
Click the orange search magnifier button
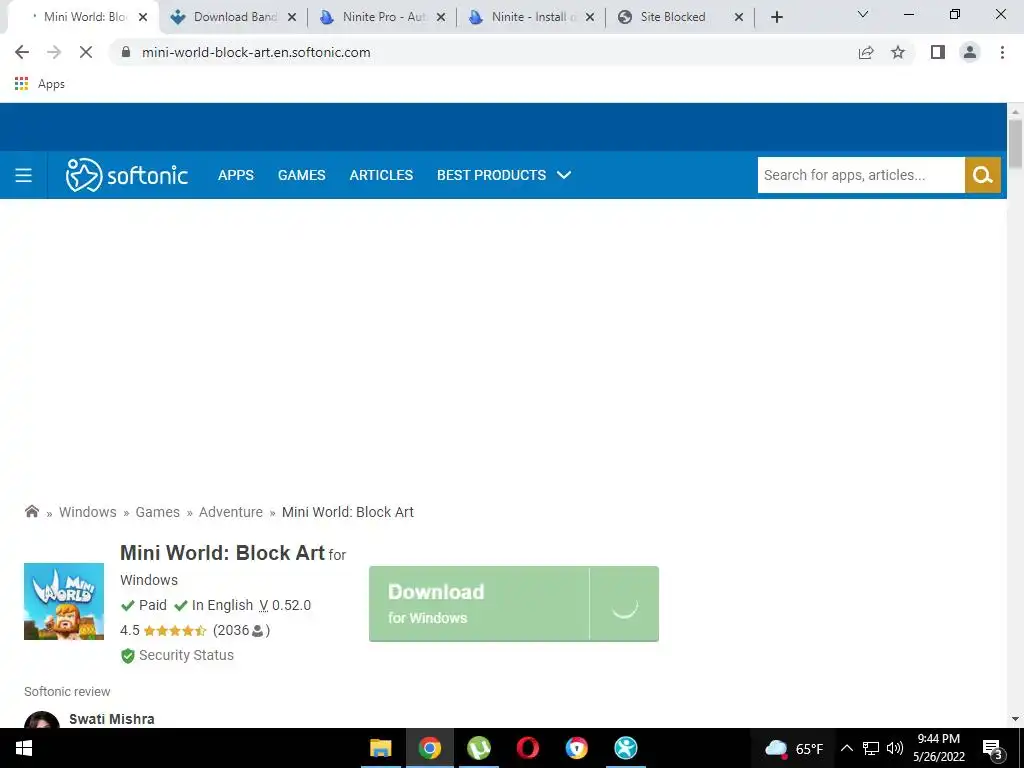click(x=983, y=175)
